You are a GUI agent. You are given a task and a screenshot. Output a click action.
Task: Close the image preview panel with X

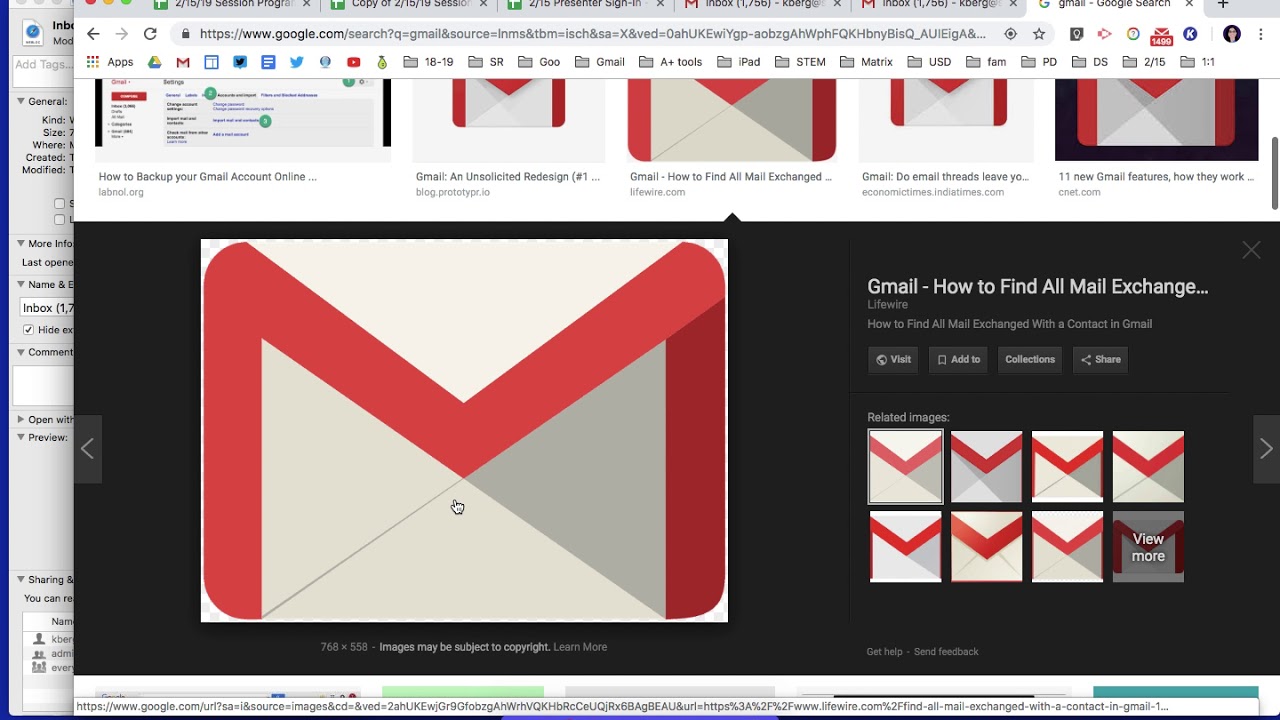pyautogui.click(x=1251, y=250)
